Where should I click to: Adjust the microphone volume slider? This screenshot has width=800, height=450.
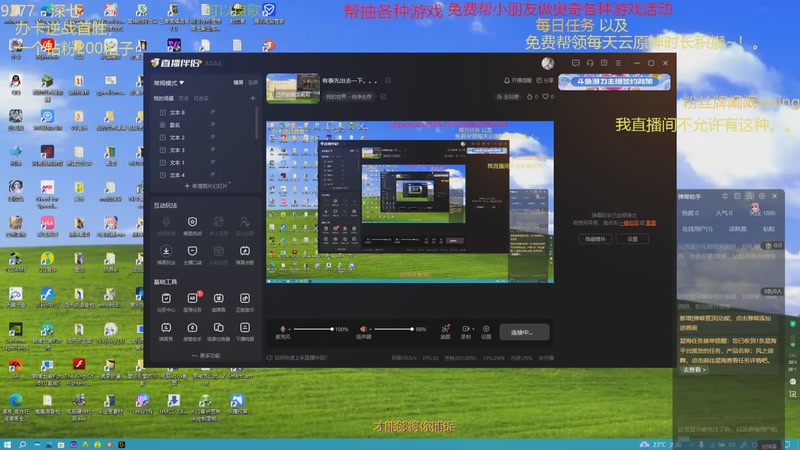[313, 329]
